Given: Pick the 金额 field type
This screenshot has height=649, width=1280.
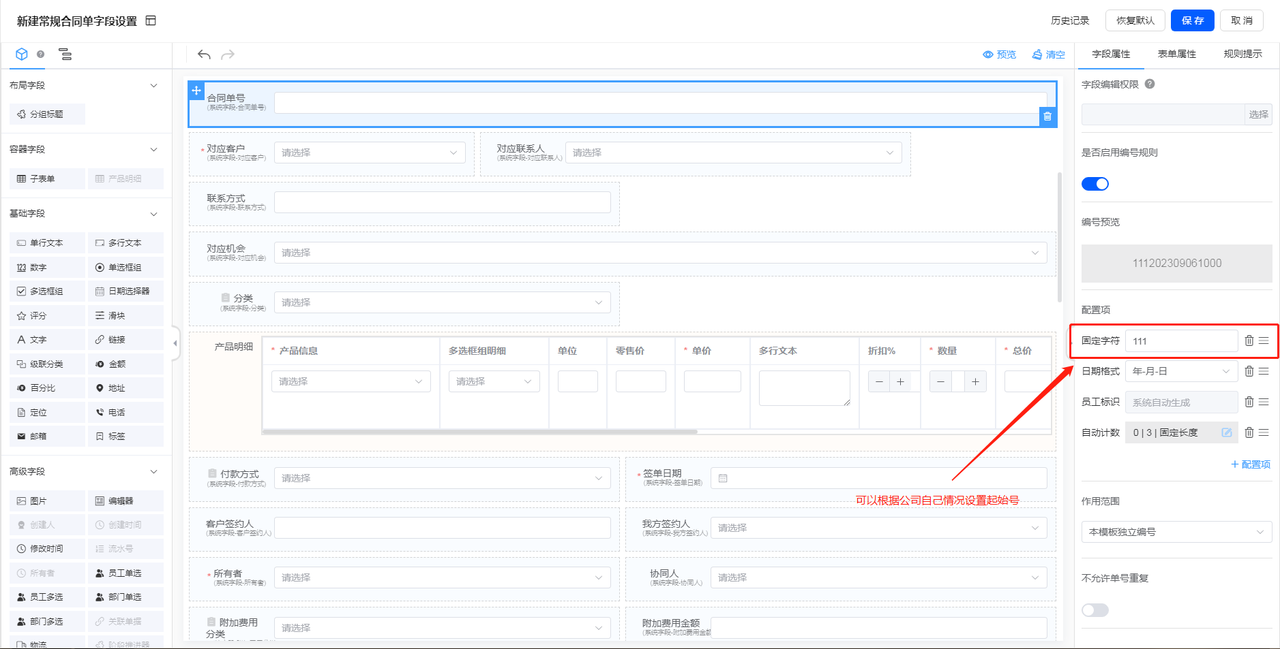Looking at the screenshot, I should [126, 364].
